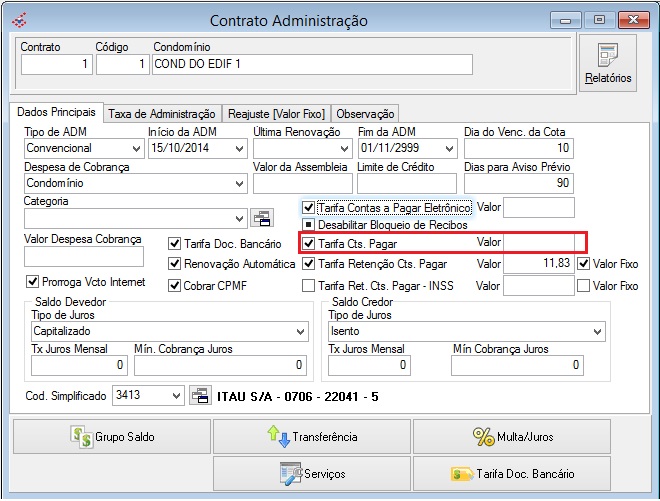Click the Categoria lookup icon
The image size is (660, 501).
pyautogui.click(x=261, y=218)
